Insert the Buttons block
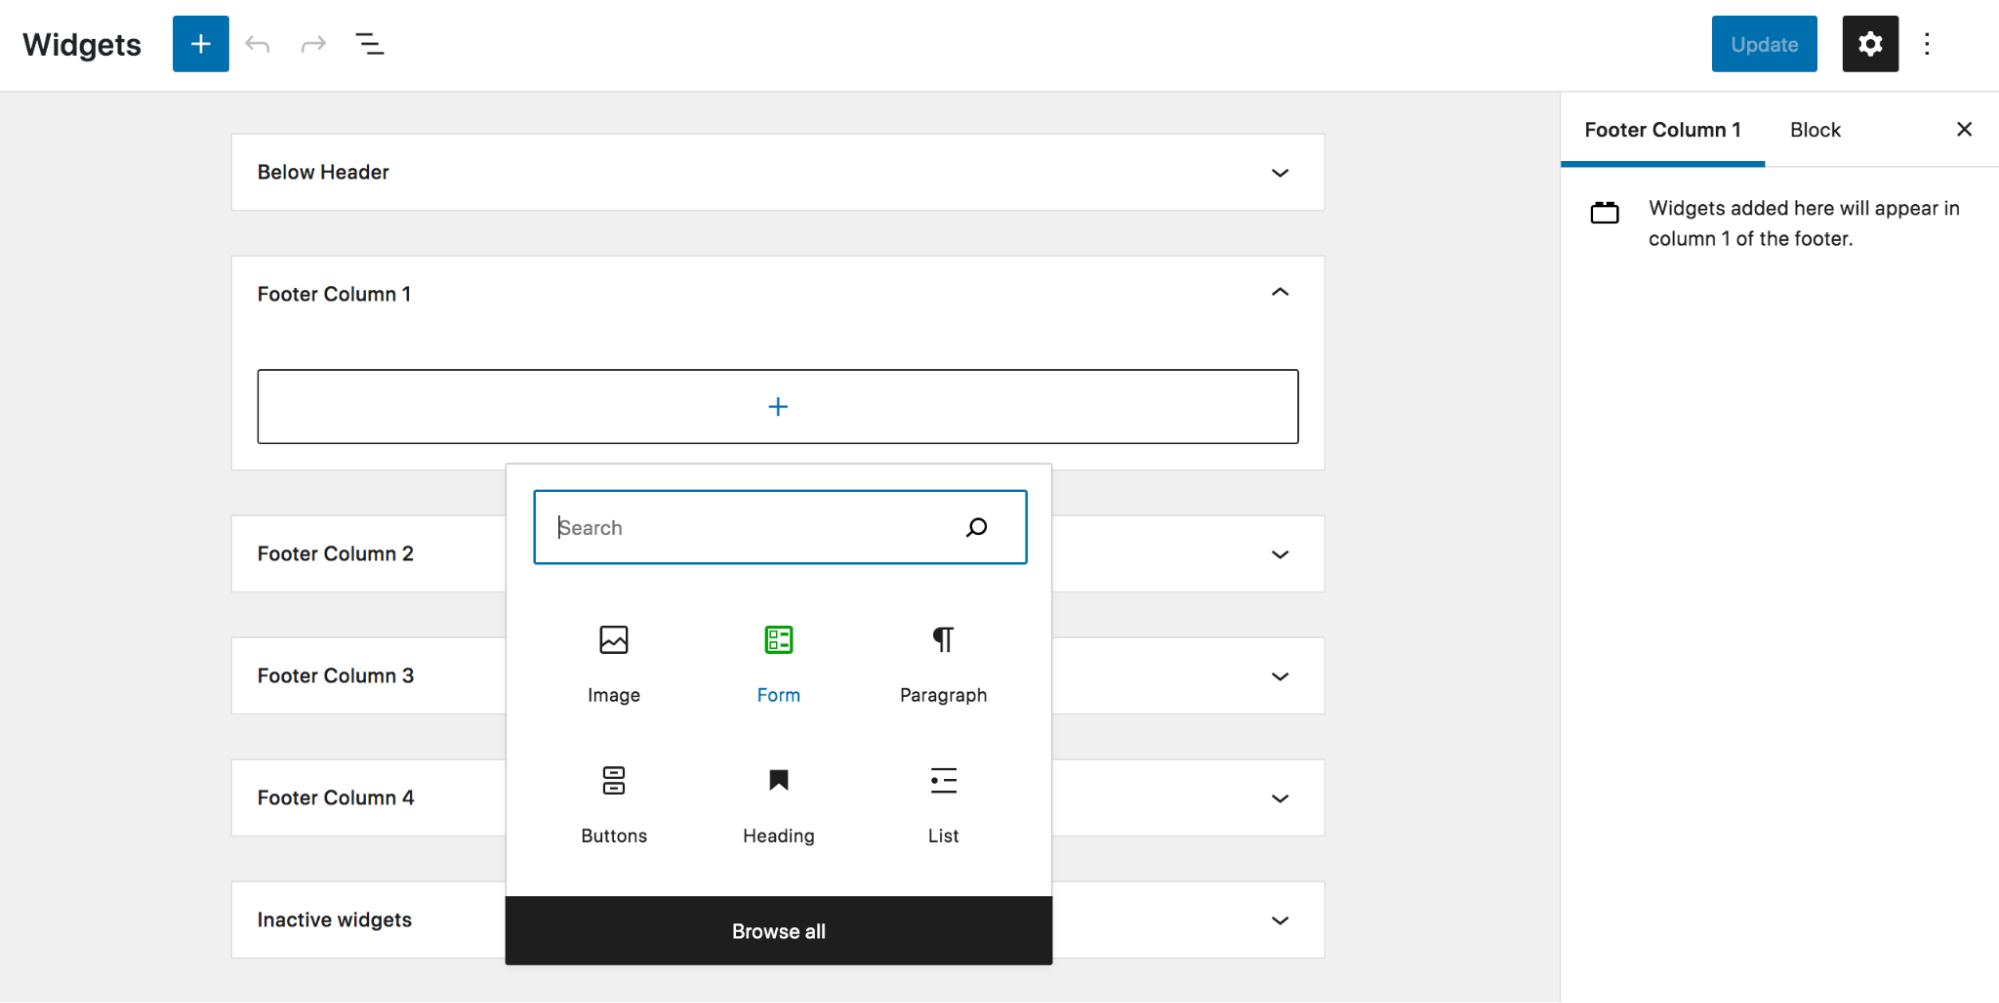 coord(614,806)
